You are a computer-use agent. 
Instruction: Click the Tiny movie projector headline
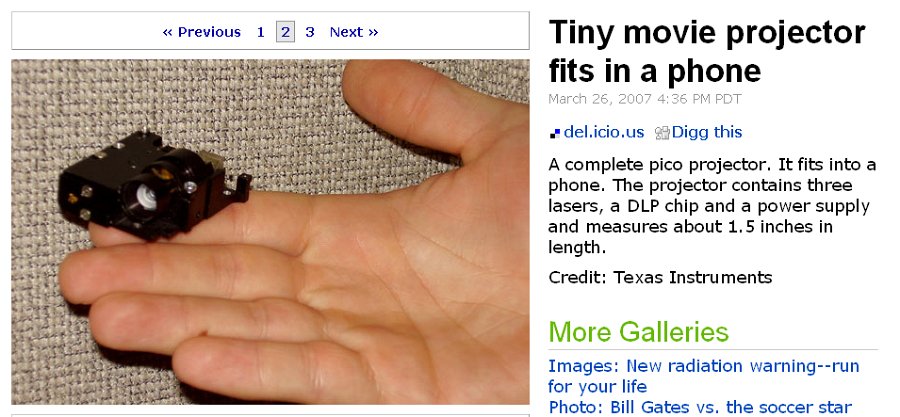[707, 52]
